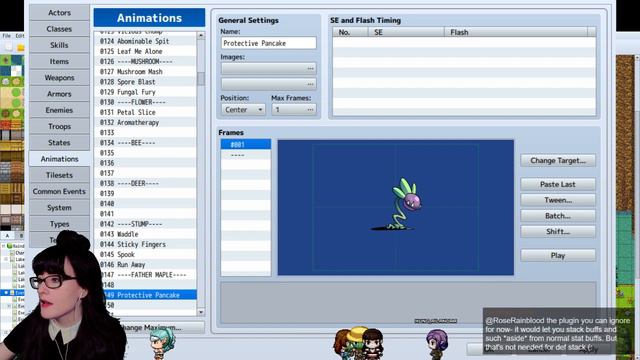Open the Common Events tab
Image resolution: width=640 pixels, height=360 pixels.
coord(59,191)
